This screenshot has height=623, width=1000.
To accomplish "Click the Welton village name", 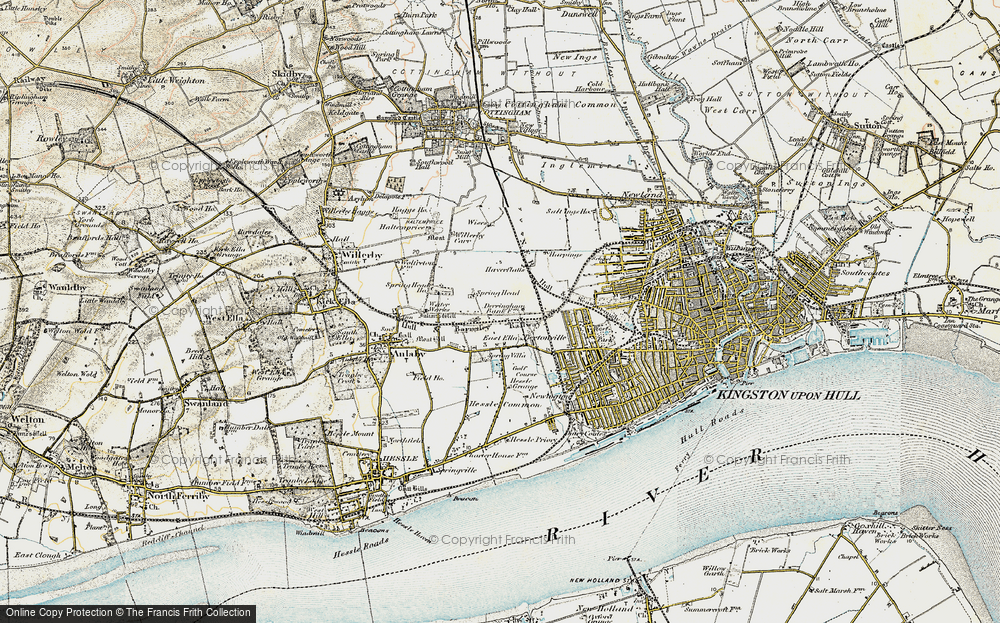I will [27, 420].
